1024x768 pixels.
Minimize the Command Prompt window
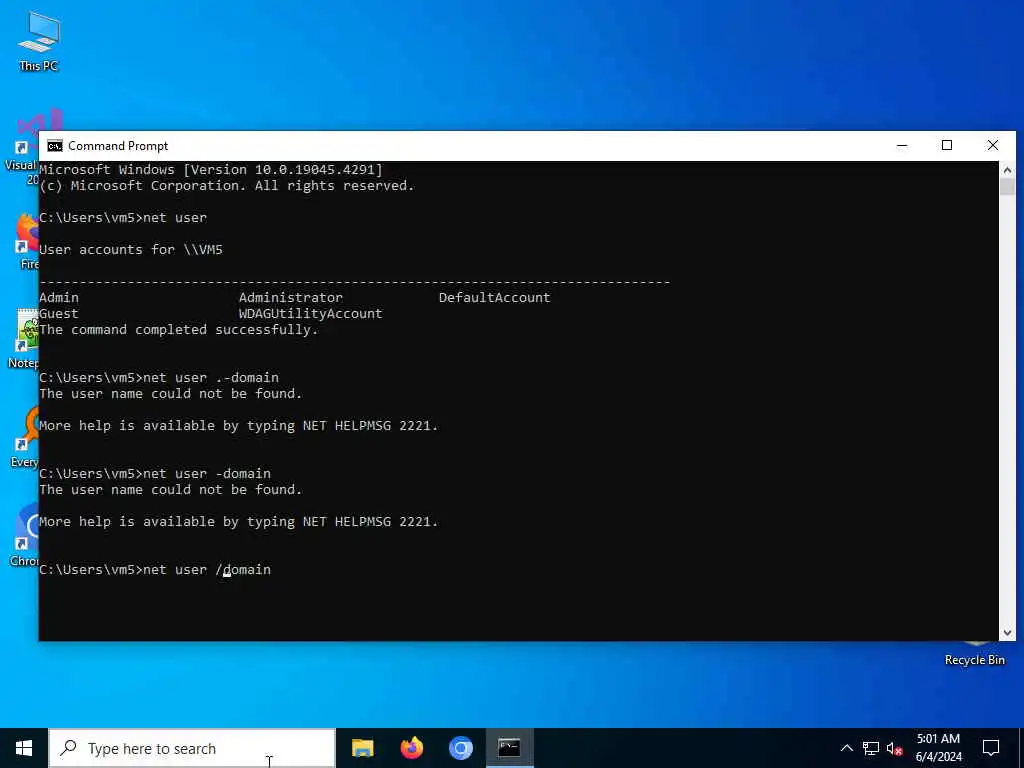902,145
